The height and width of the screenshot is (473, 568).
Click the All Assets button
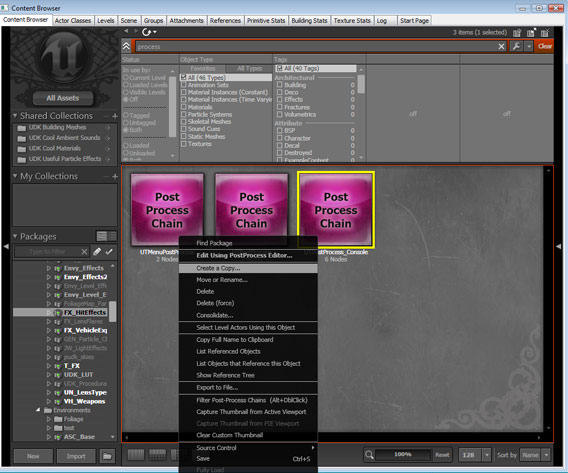(x=63, y=98)
